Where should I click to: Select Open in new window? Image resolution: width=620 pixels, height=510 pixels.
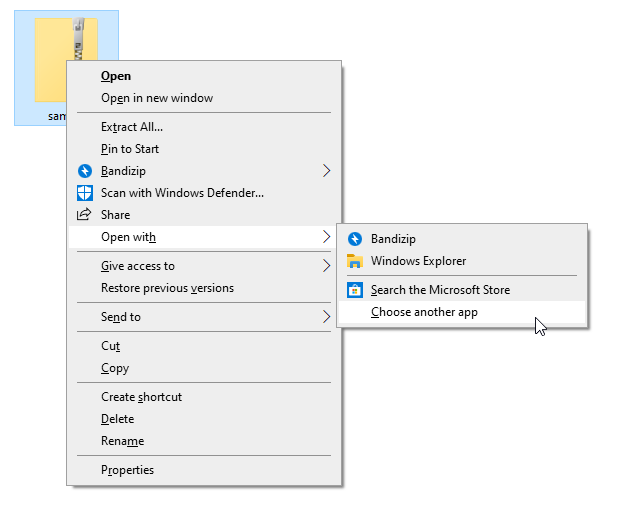click(x=157, y=98)
